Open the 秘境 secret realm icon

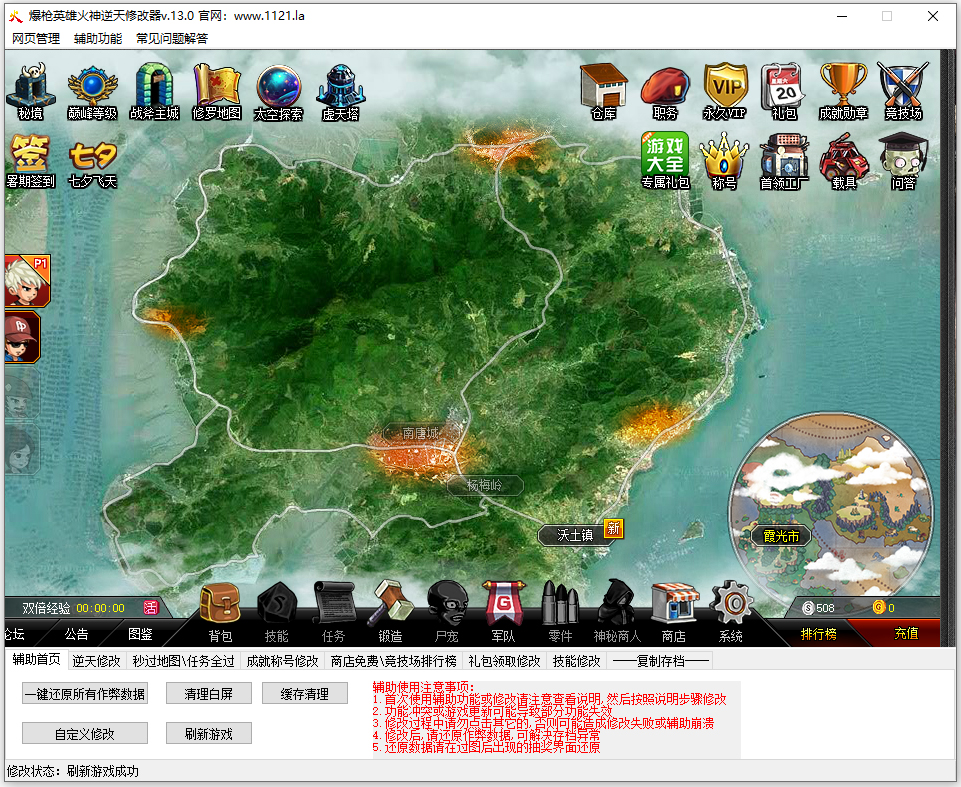click(30, 91)
